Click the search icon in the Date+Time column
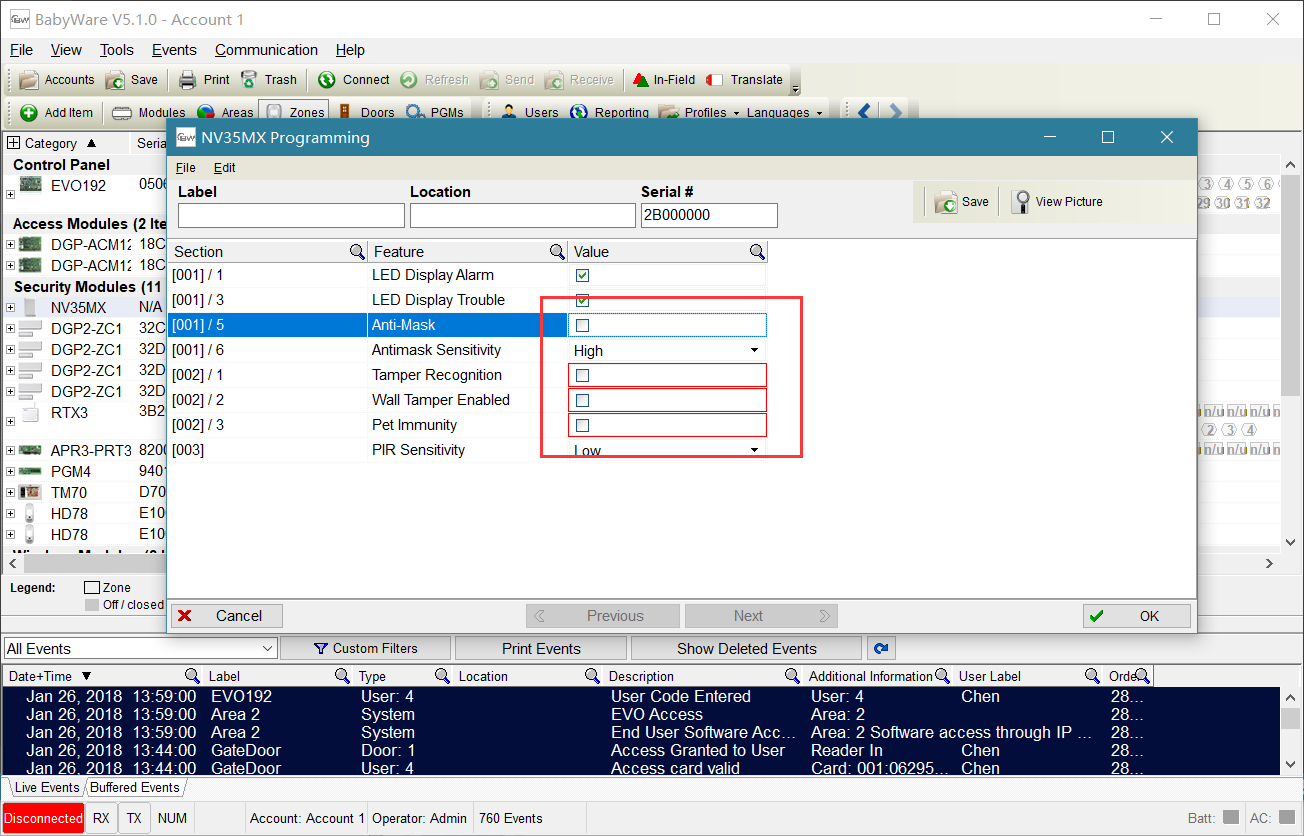1304x836 pixels. click(x=192, y=676)
